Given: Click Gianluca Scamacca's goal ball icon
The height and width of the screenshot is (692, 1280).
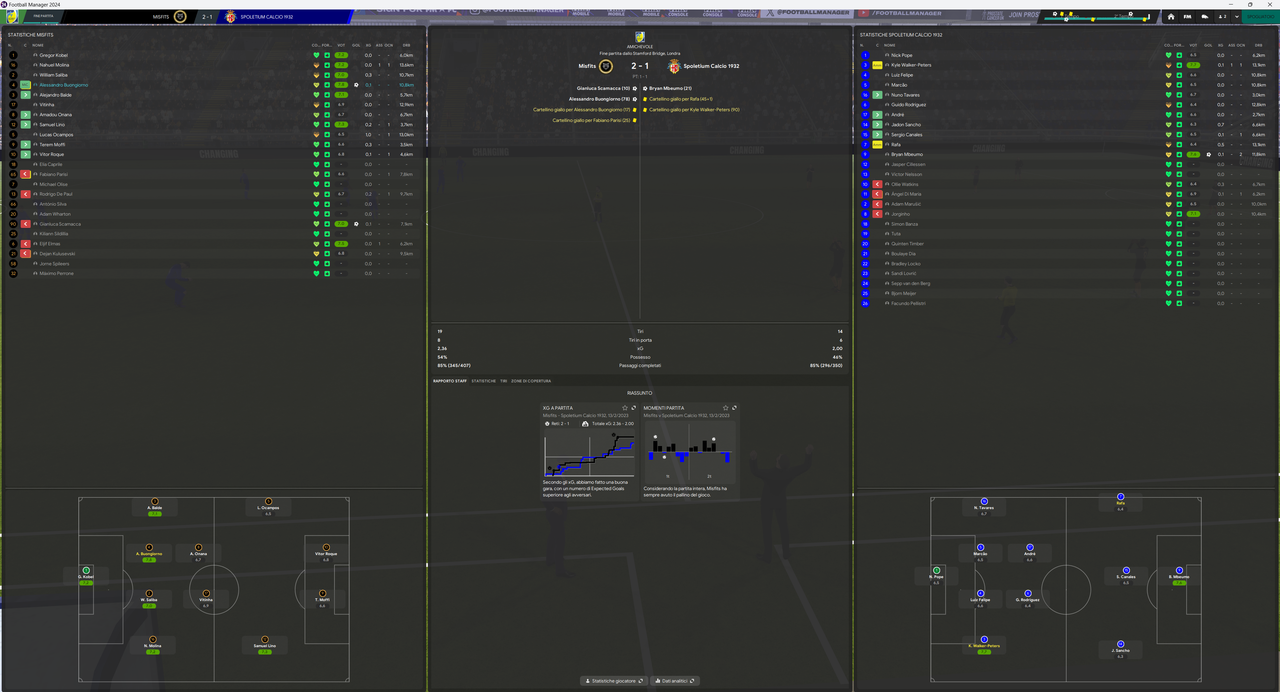Looking at the screenshot, I should [356, 224].
